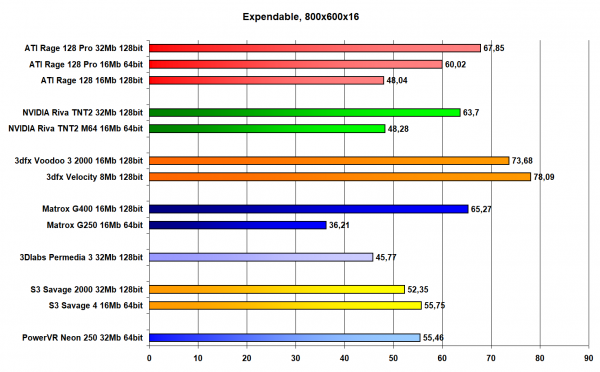Select the dark blue Matrox G400 bar

308,209
